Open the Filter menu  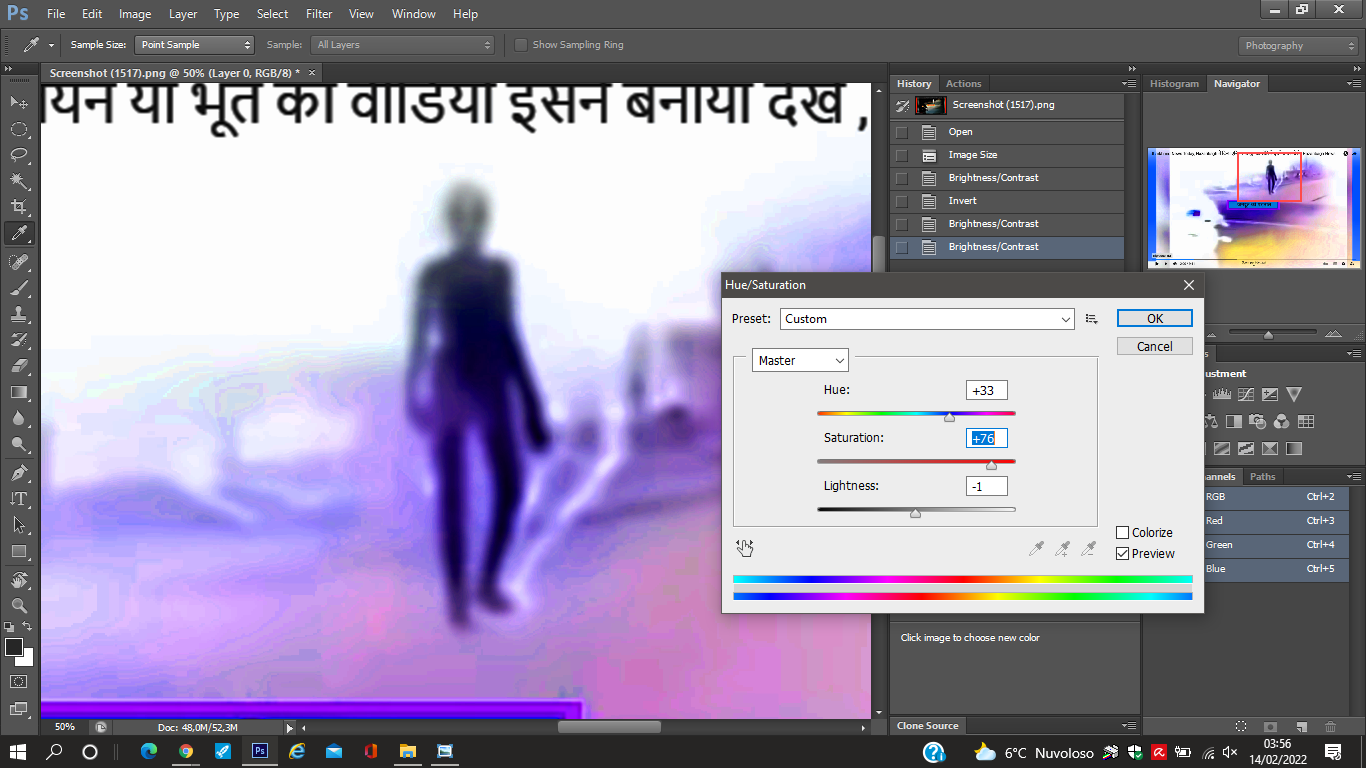[319, 14]
